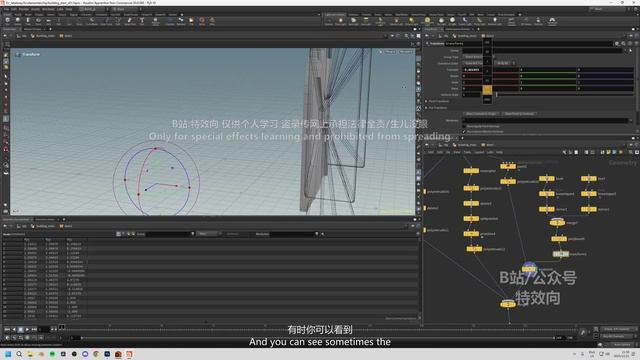
Task: Click Move Centroid to Origin button
Action: point(482,114)
